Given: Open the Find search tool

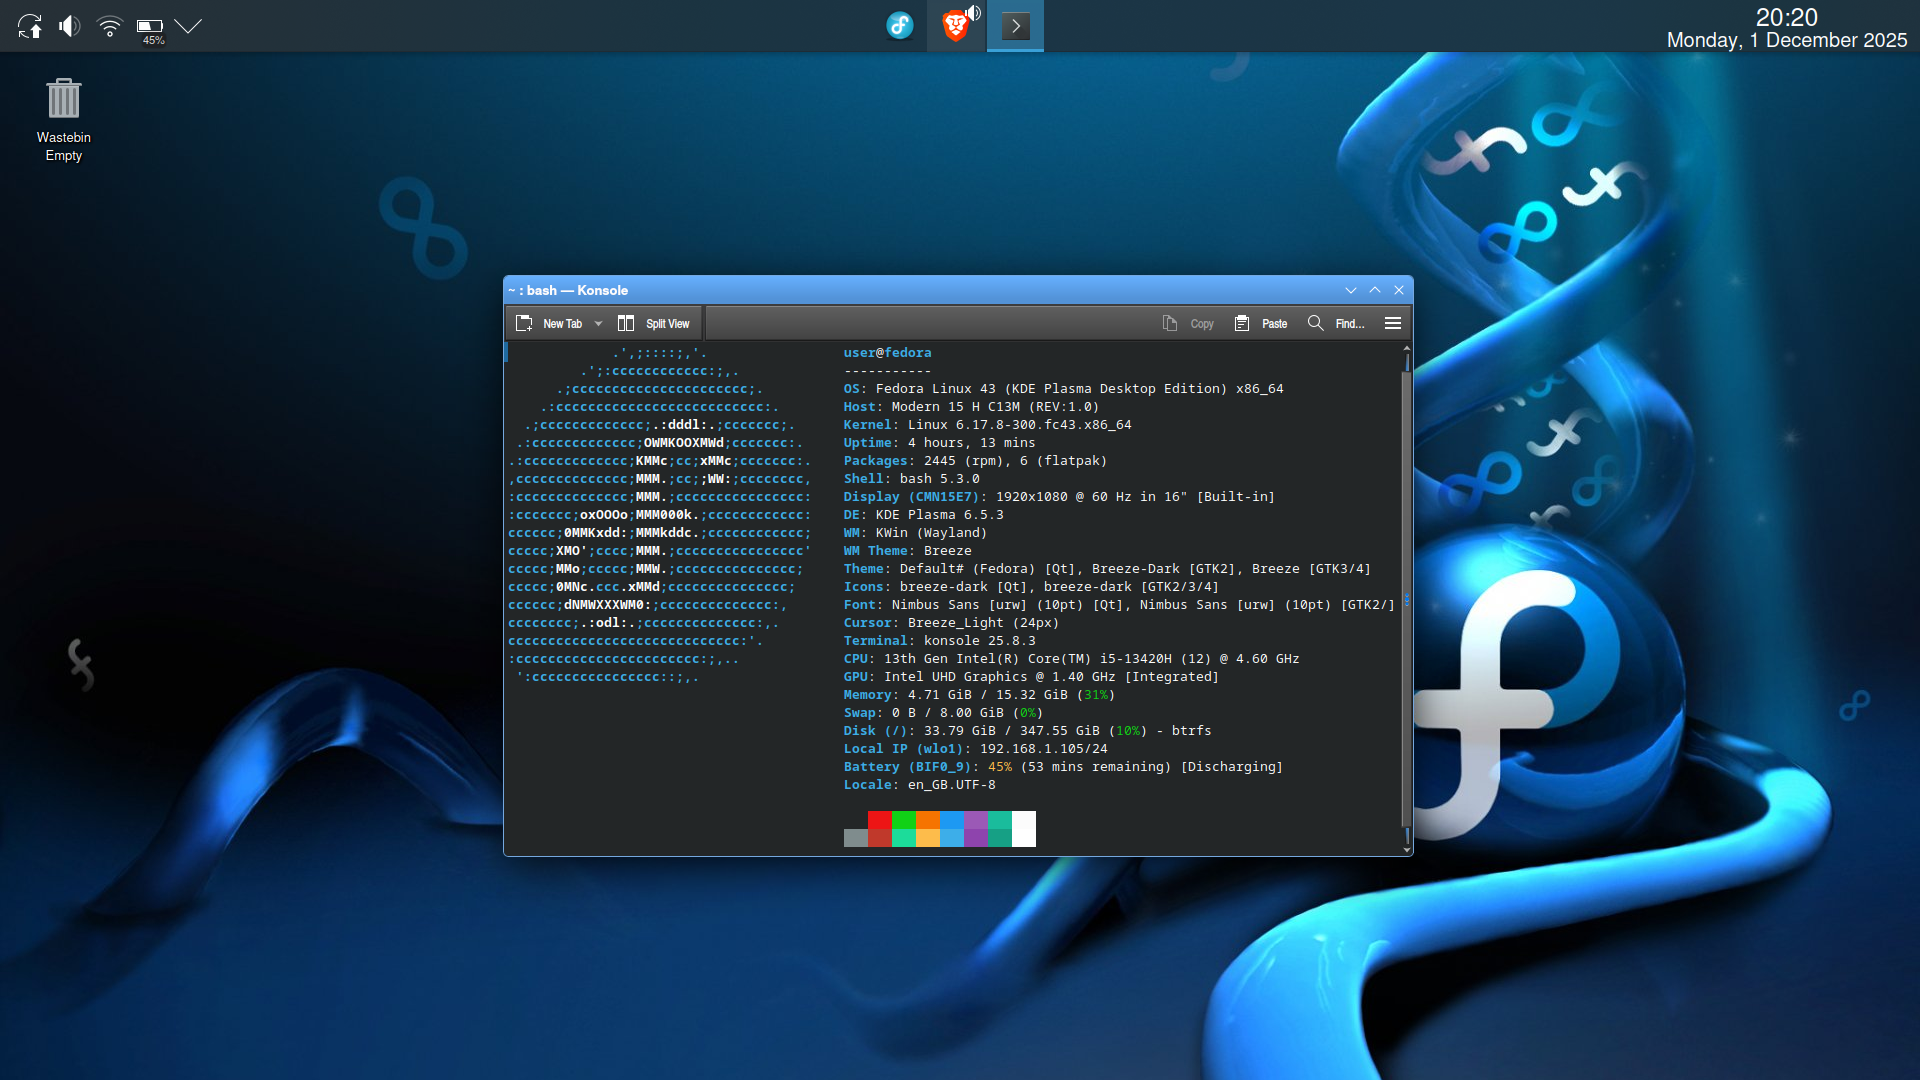Looking at the screenshot, I should pyautogui.click(x=1336, y=323).
